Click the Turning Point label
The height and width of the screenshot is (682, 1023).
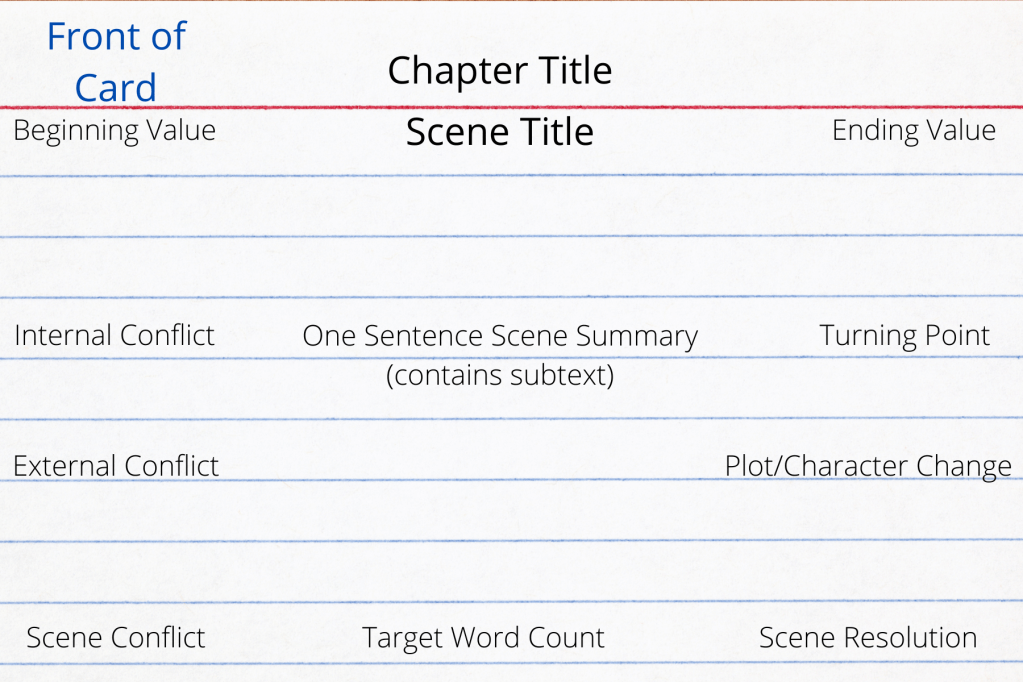point(904,336)
